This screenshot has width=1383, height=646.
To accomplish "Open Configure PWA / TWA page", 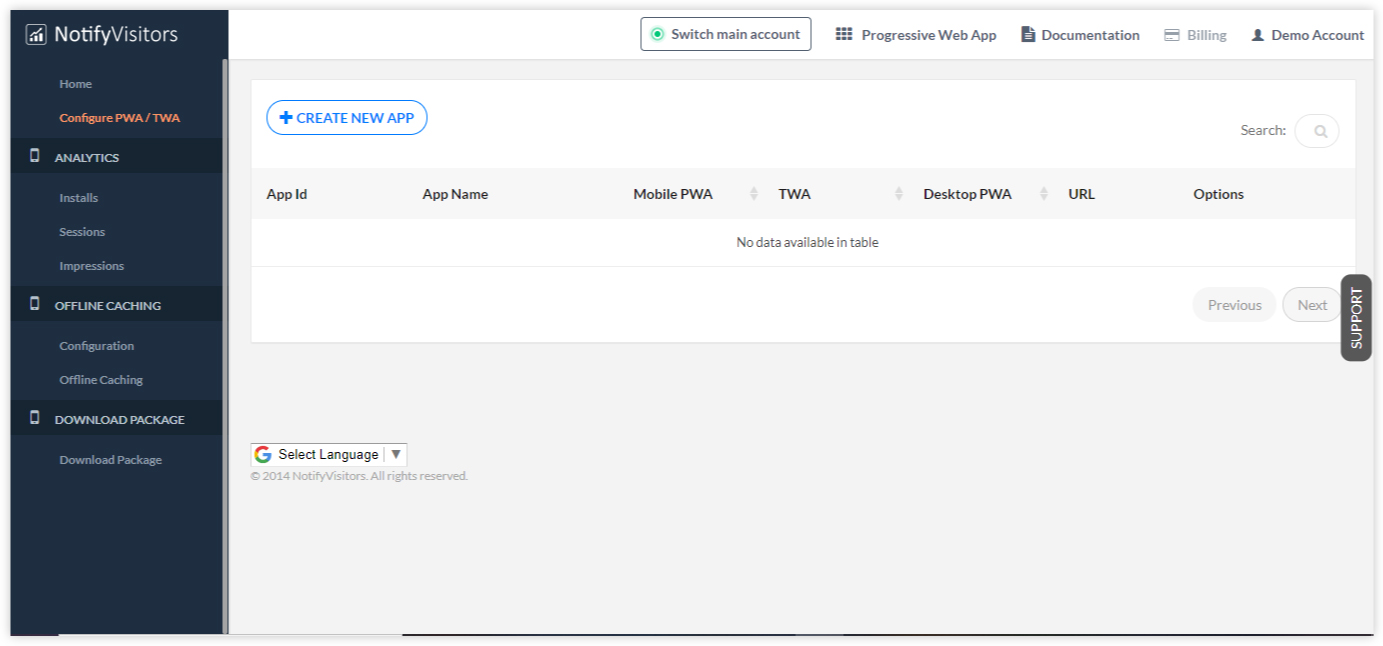I will click(119, 118).
